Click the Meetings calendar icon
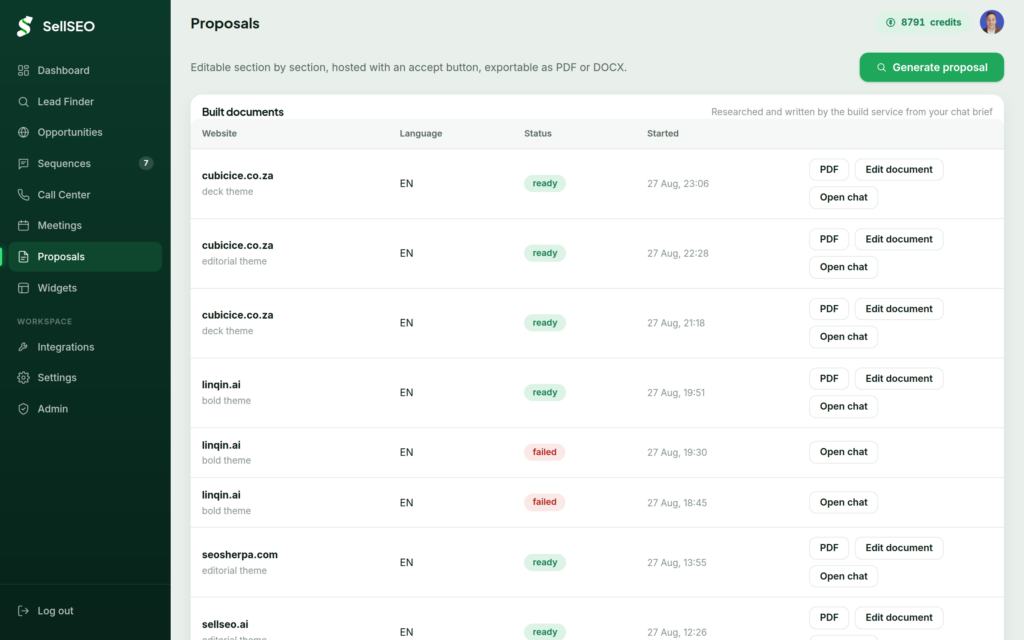This screenshot has width=1024, height=640. pos(24,226)
